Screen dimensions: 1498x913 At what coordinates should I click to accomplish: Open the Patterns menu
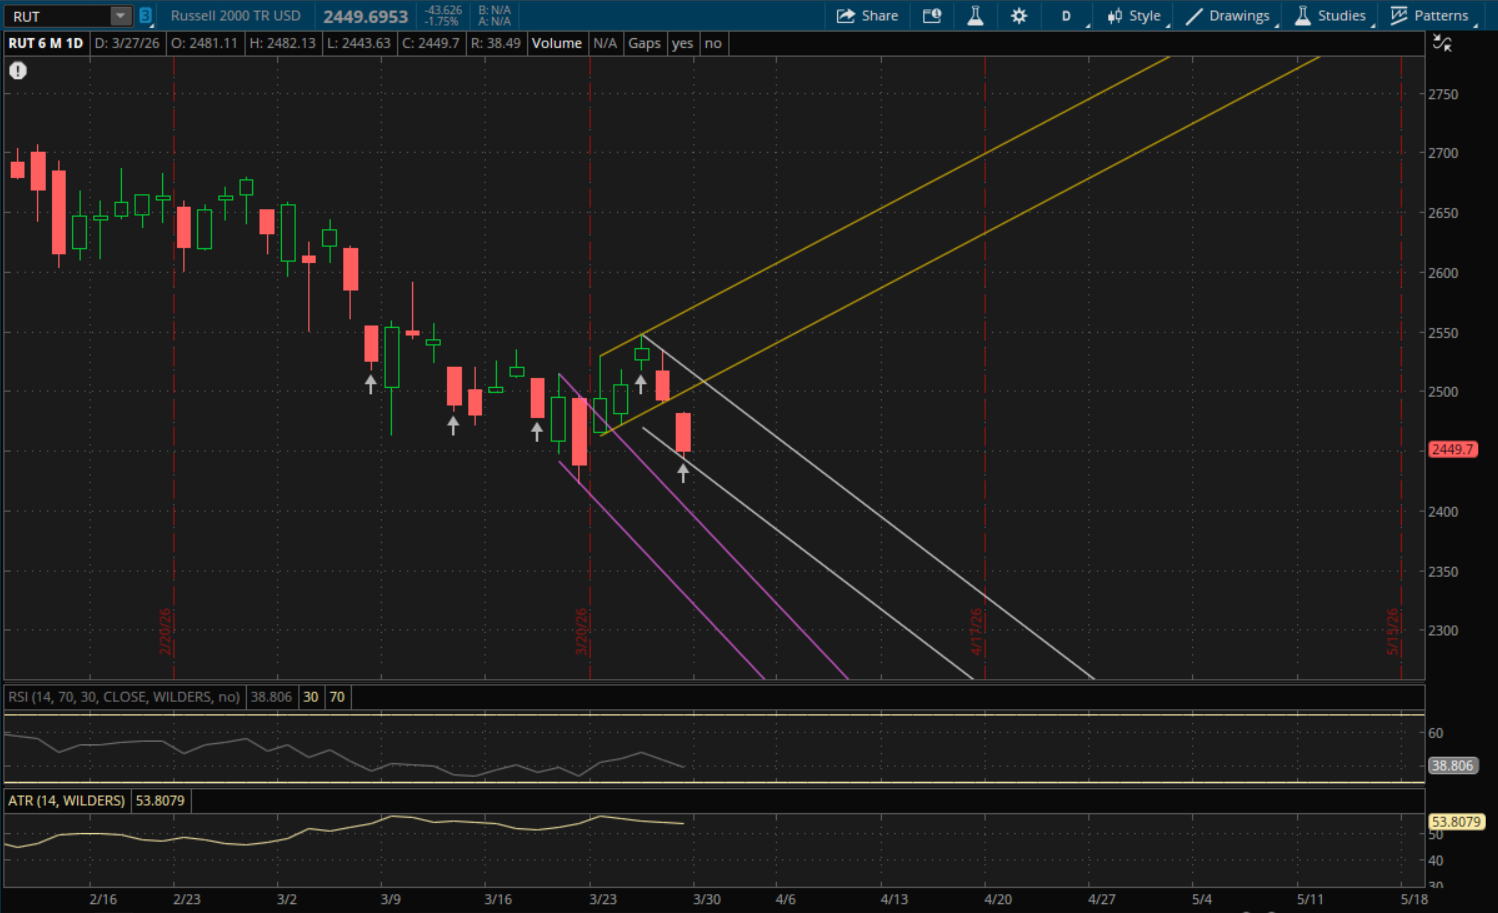1430,16
